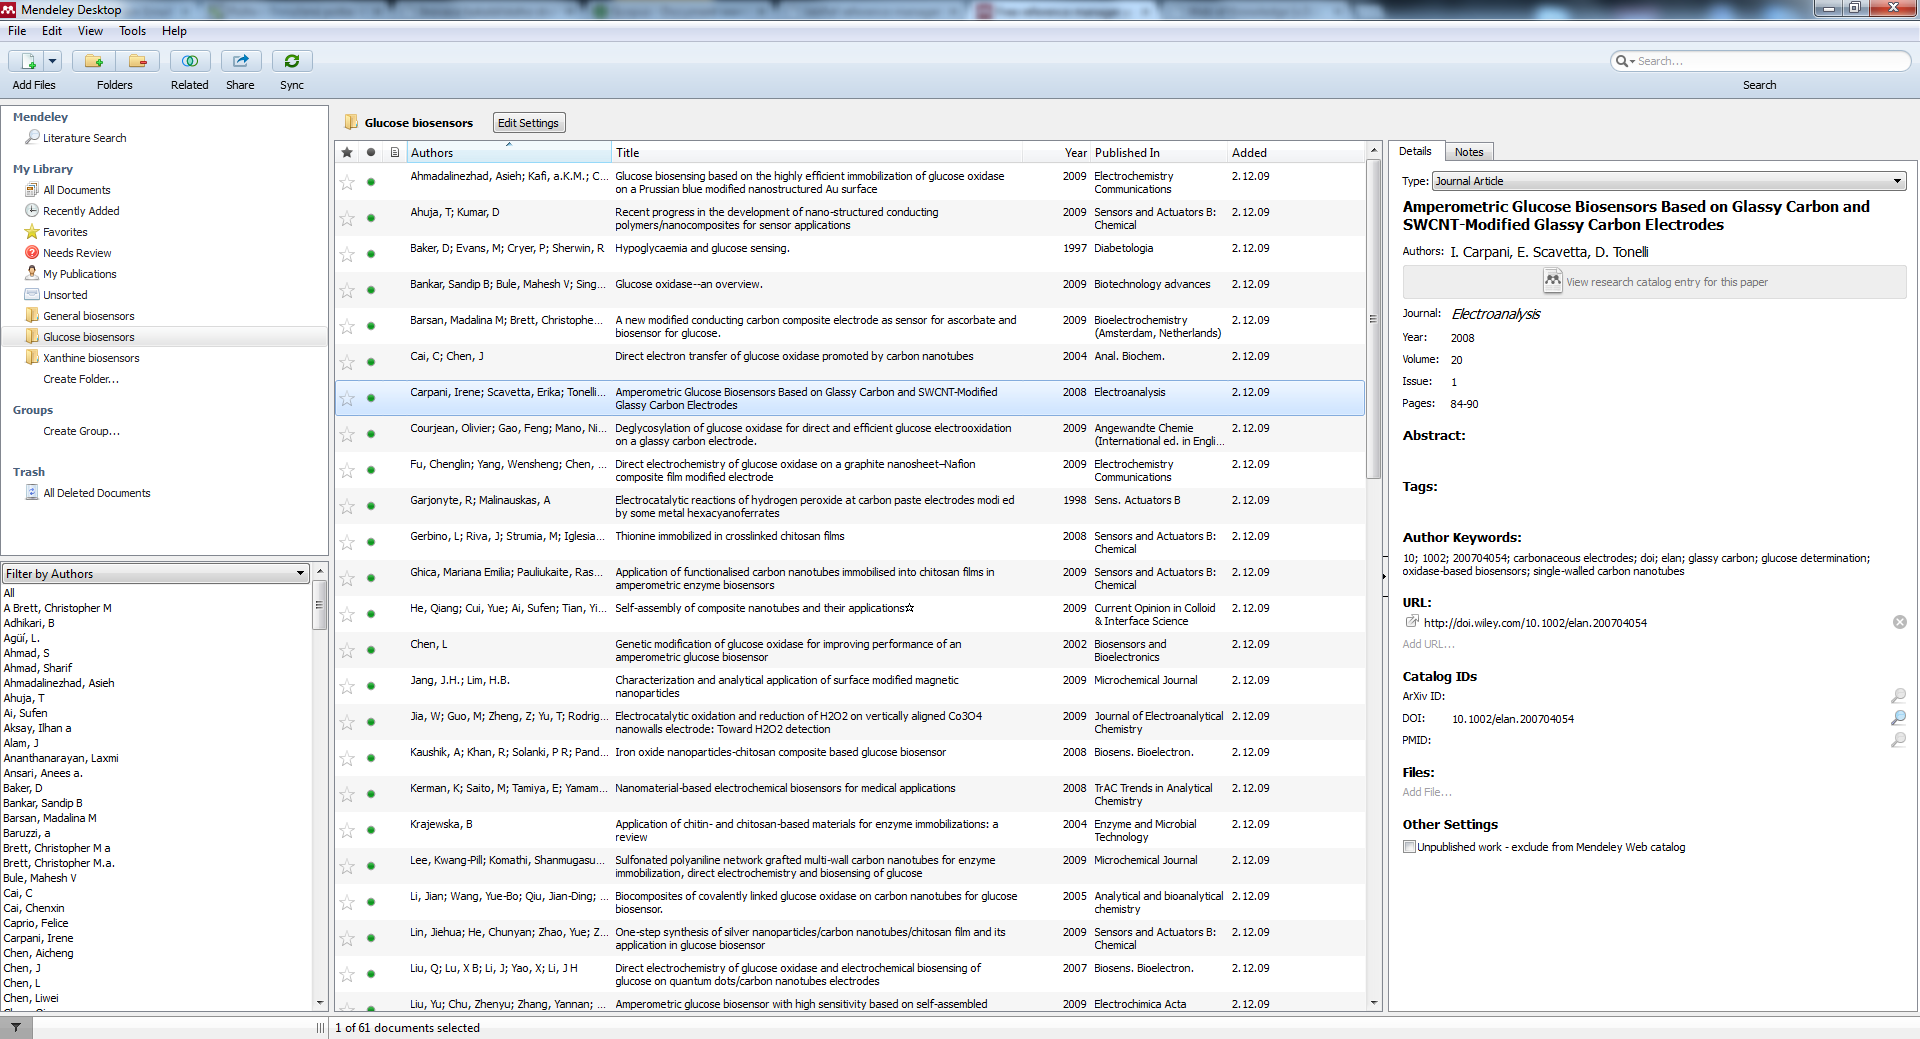Viewport: 1920px width, 1039px height.
Task: Remove the URL with the X icon
Action: pos(1899,622)
